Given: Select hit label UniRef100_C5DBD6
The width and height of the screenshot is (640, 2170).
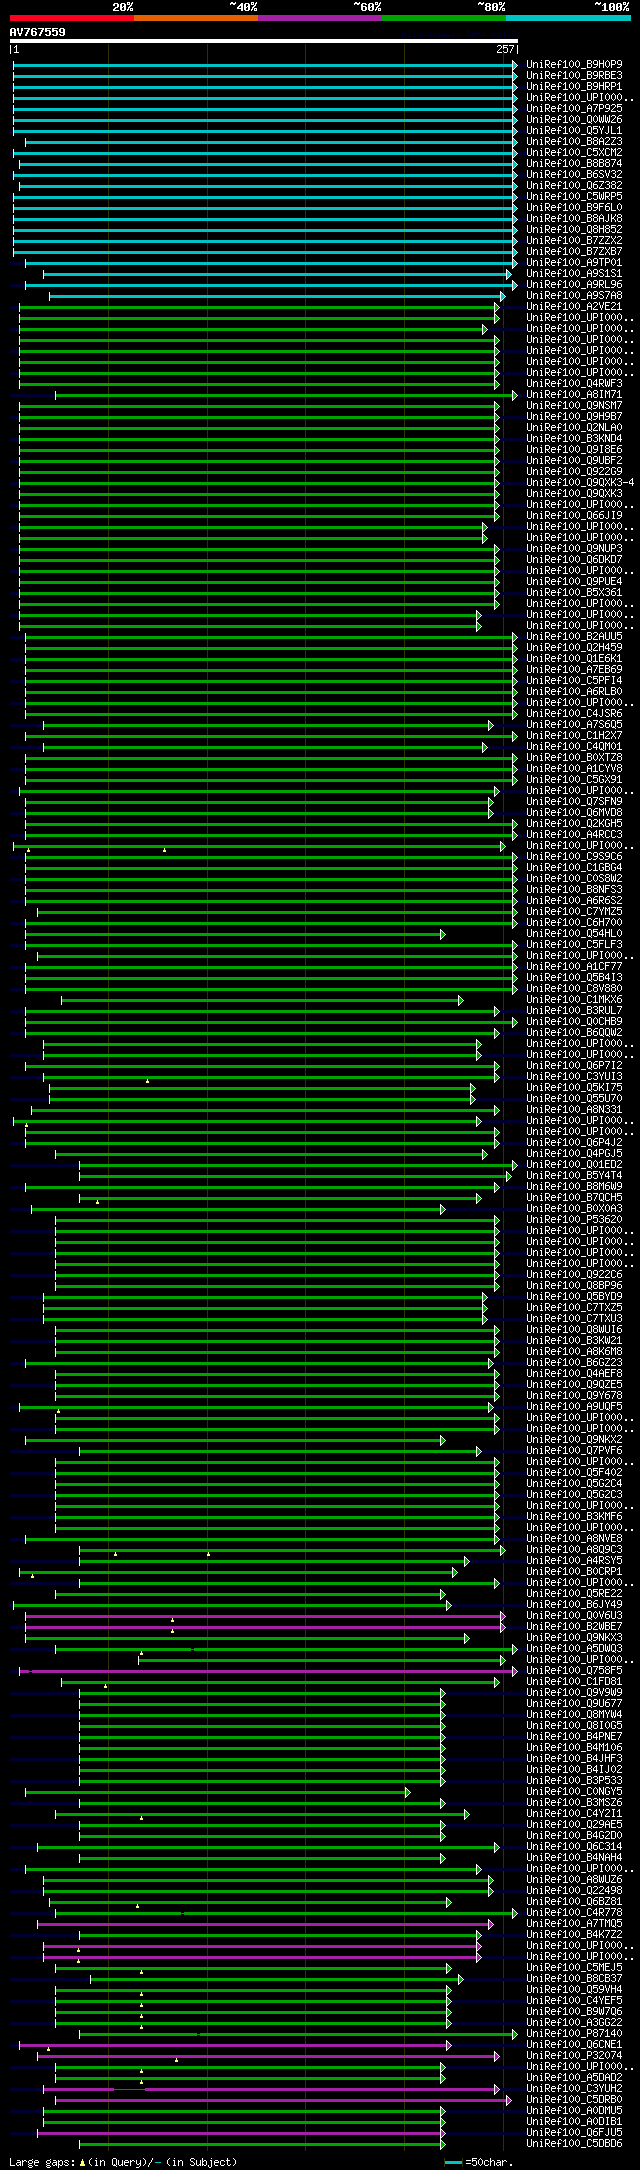Looking at the screenshot, I should tap(574, 2143).
